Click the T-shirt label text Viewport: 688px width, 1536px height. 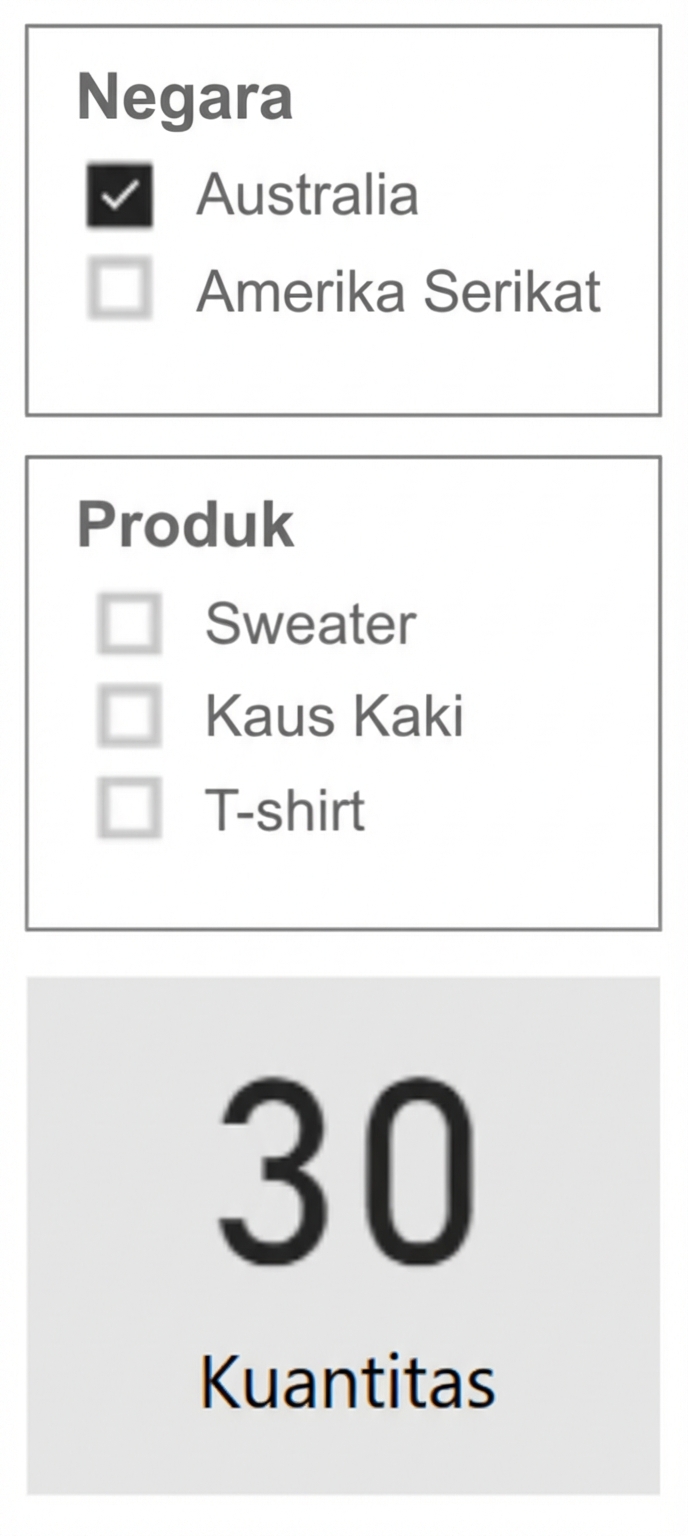pyautogui.click(x=284, y=810)
